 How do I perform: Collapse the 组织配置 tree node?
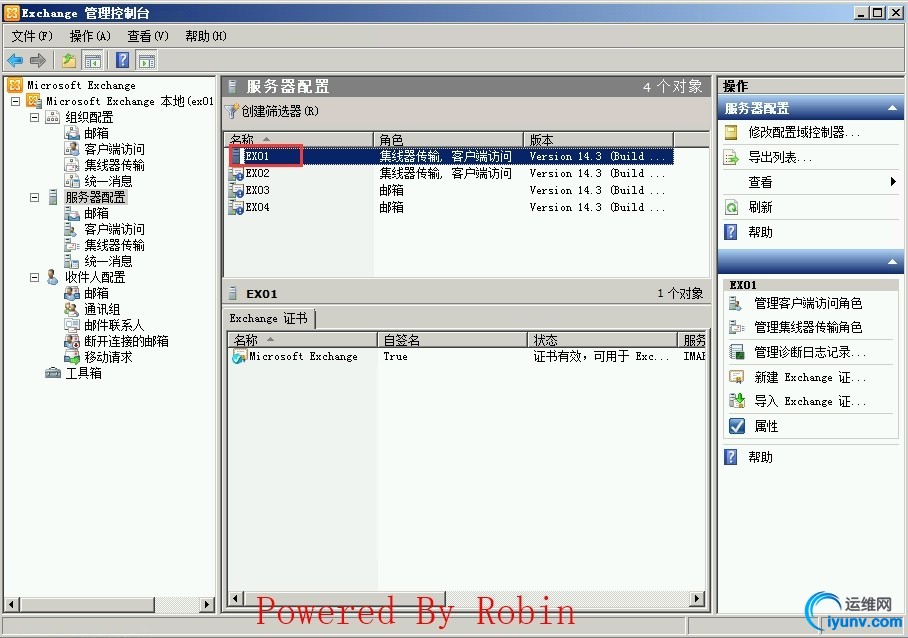[34, 118]
